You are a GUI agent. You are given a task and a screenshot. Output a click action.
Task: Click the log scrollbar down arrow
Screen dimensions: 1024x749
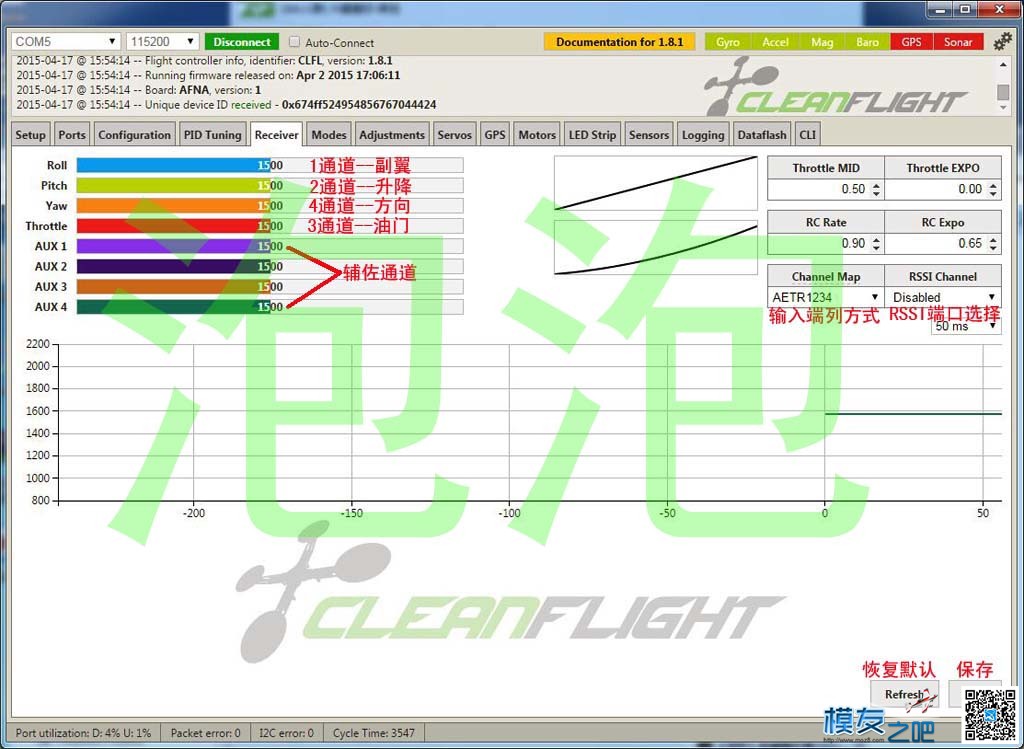point(1003,108)
